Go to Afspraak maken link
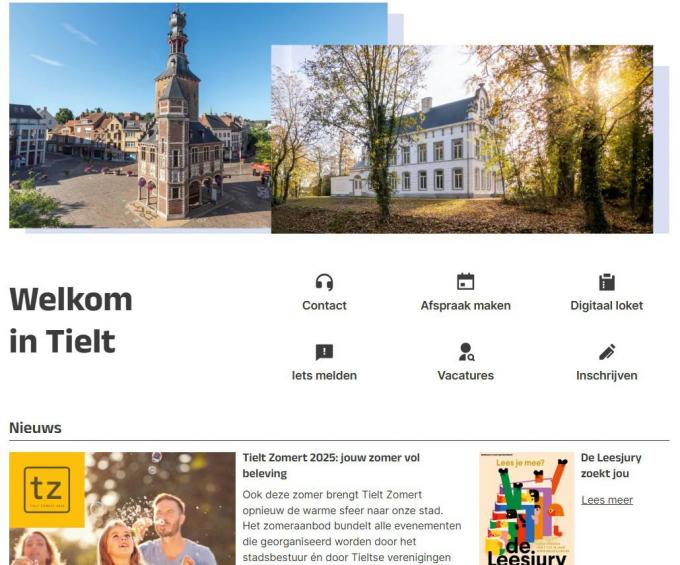 click(465, 306)
